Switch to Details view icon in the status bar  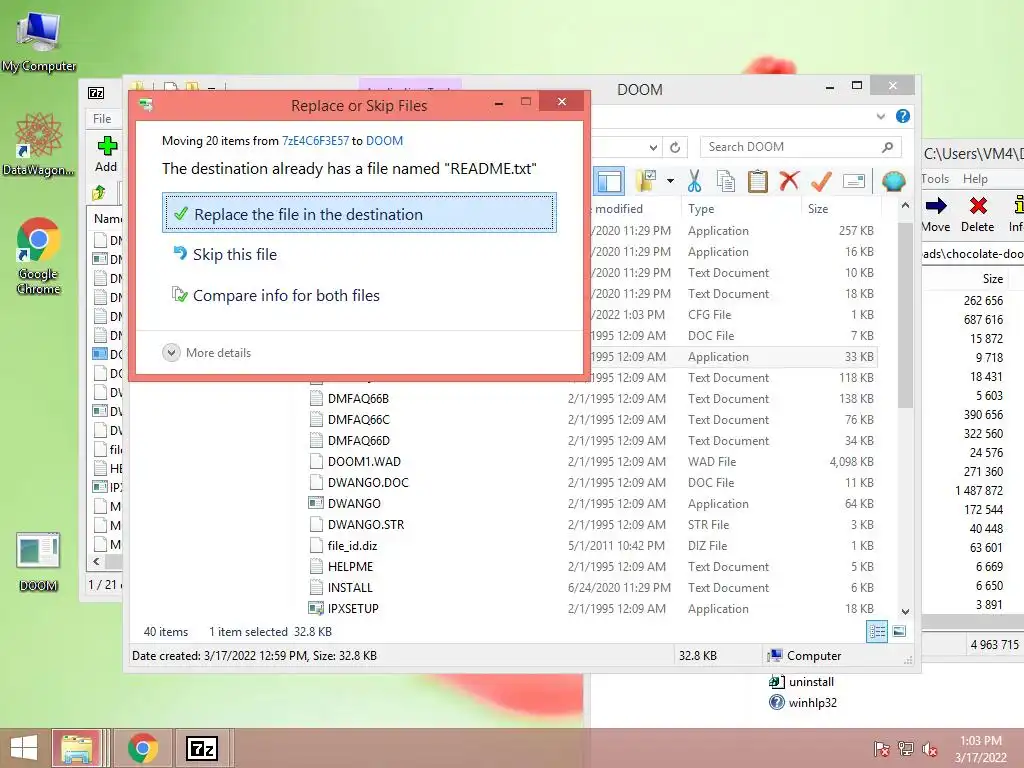[876, 631]
